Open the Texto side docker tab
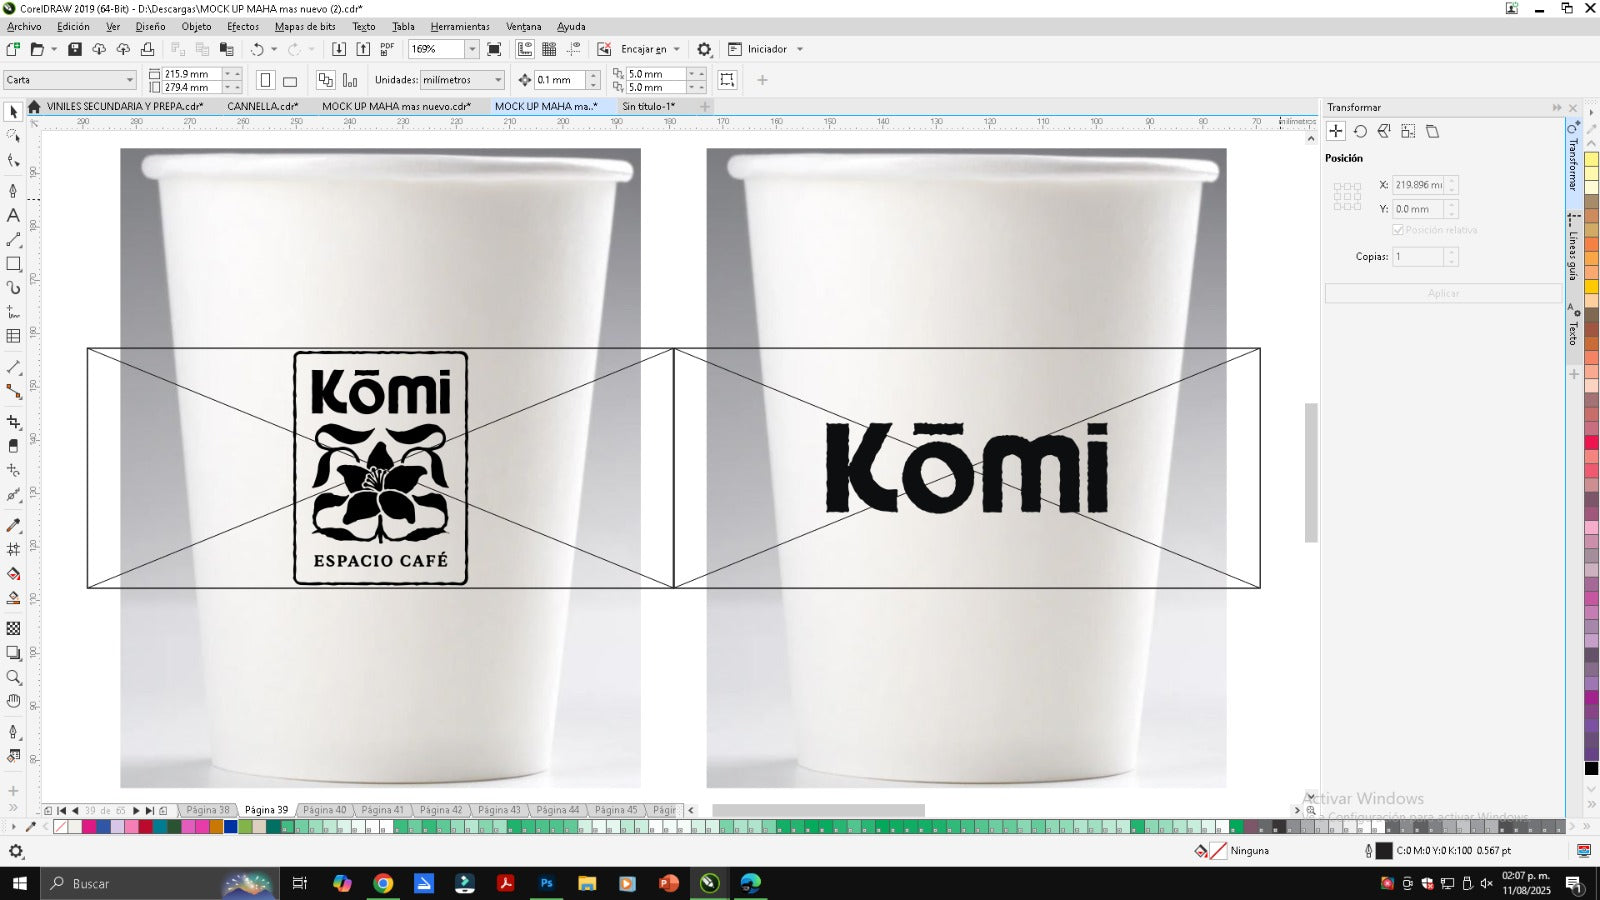 point(1573,326)
